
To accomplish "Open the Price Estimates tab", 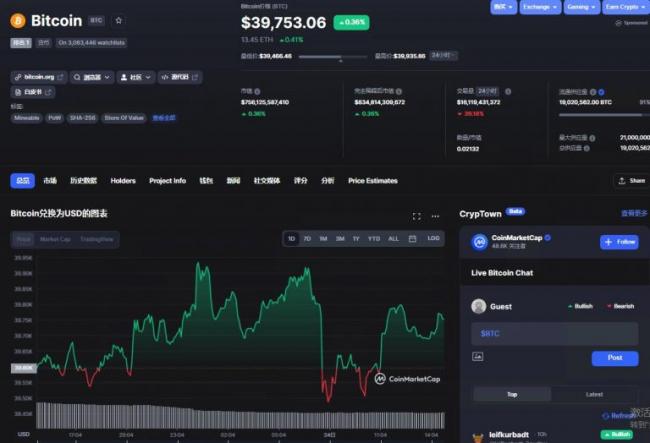I will 372,181.
